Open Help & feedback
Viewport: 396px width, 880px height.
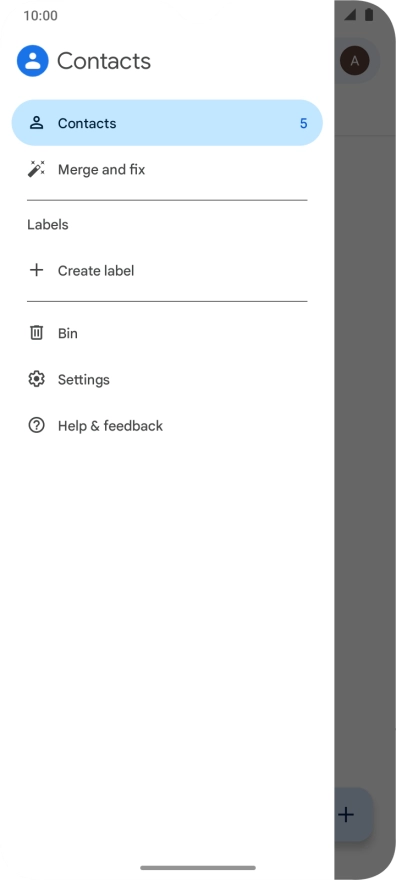pyautogui.click(x=167, y=425)
